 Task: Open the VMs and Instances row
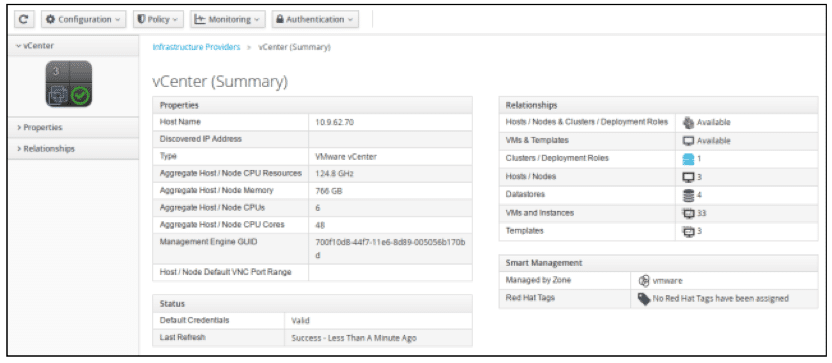pyautogui.click(x=658, y=213)
